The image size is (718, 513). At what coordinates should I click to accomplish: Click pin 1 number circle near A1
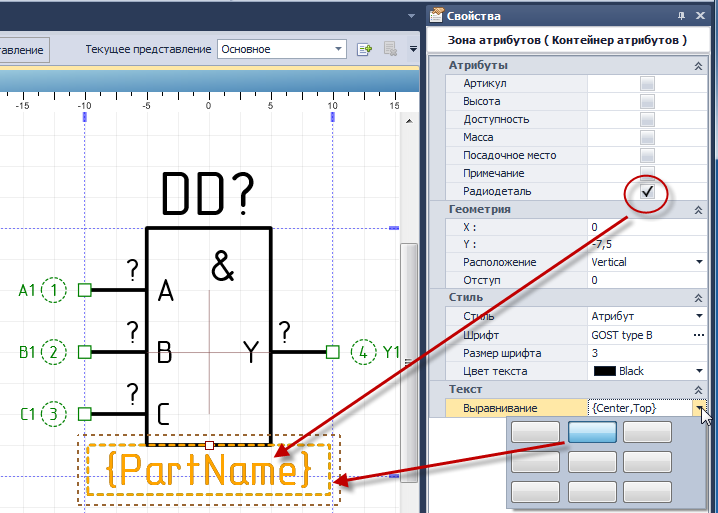(x=54, y=290)
